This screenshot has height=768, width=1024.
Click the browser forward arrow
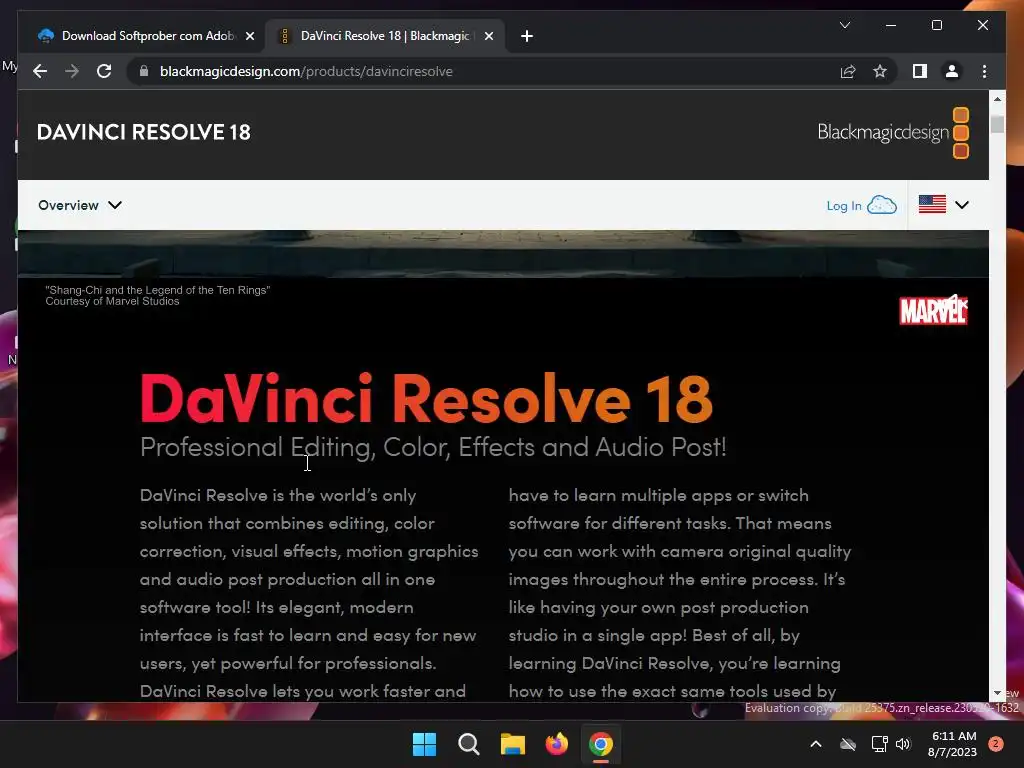click(72, 71)
